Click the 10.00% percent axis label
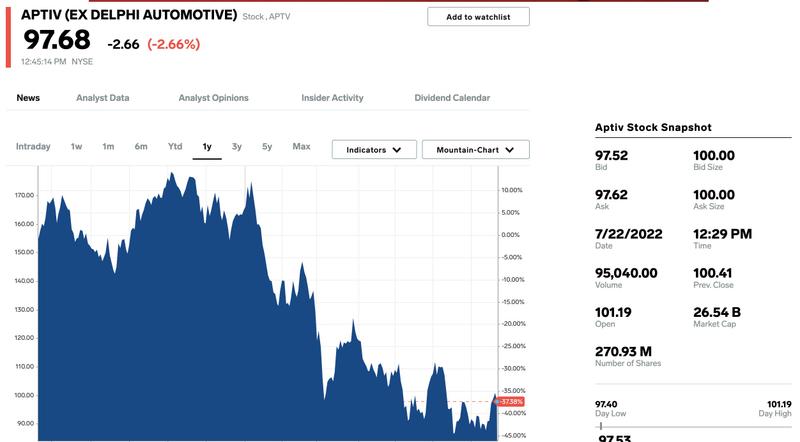This screenshot has height=442, width=800. tap(512, 190)
